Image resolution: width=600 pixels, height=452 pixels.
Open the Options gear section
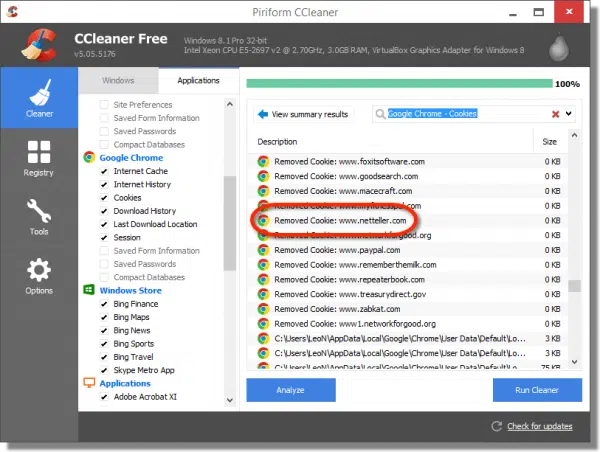pos(39,276)
